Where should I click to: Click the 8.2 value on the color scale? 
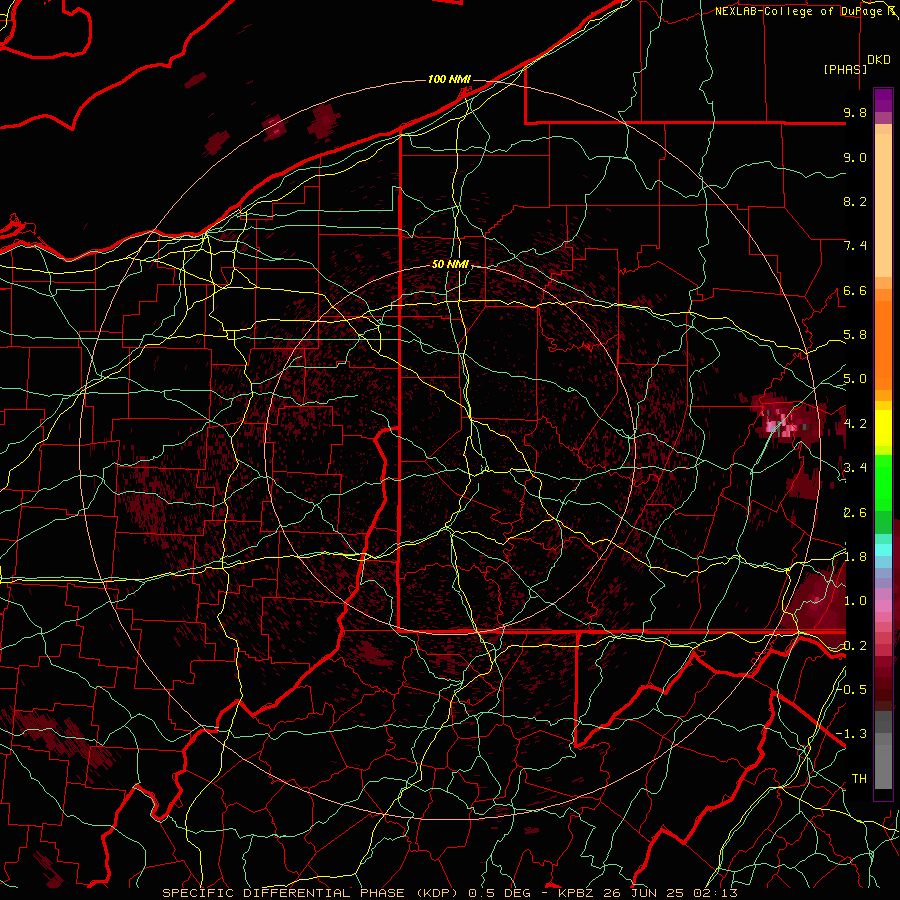point(855,201)
